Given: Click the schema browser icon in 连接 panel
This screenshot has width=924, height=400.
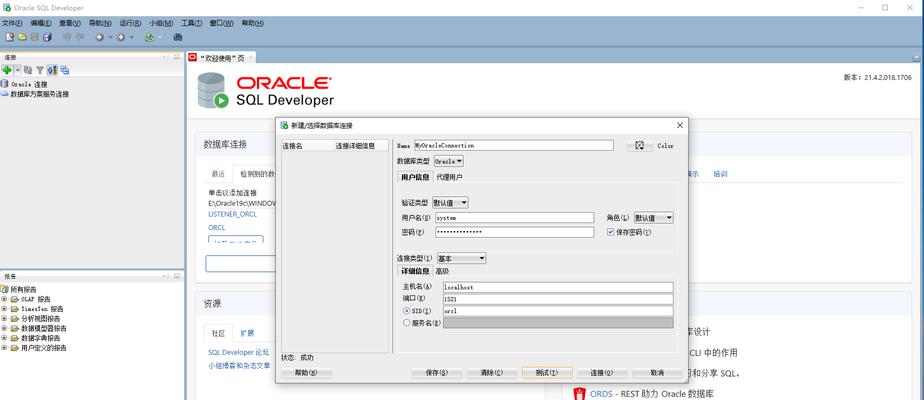Looking at the screenshot, I should (52, 70).
